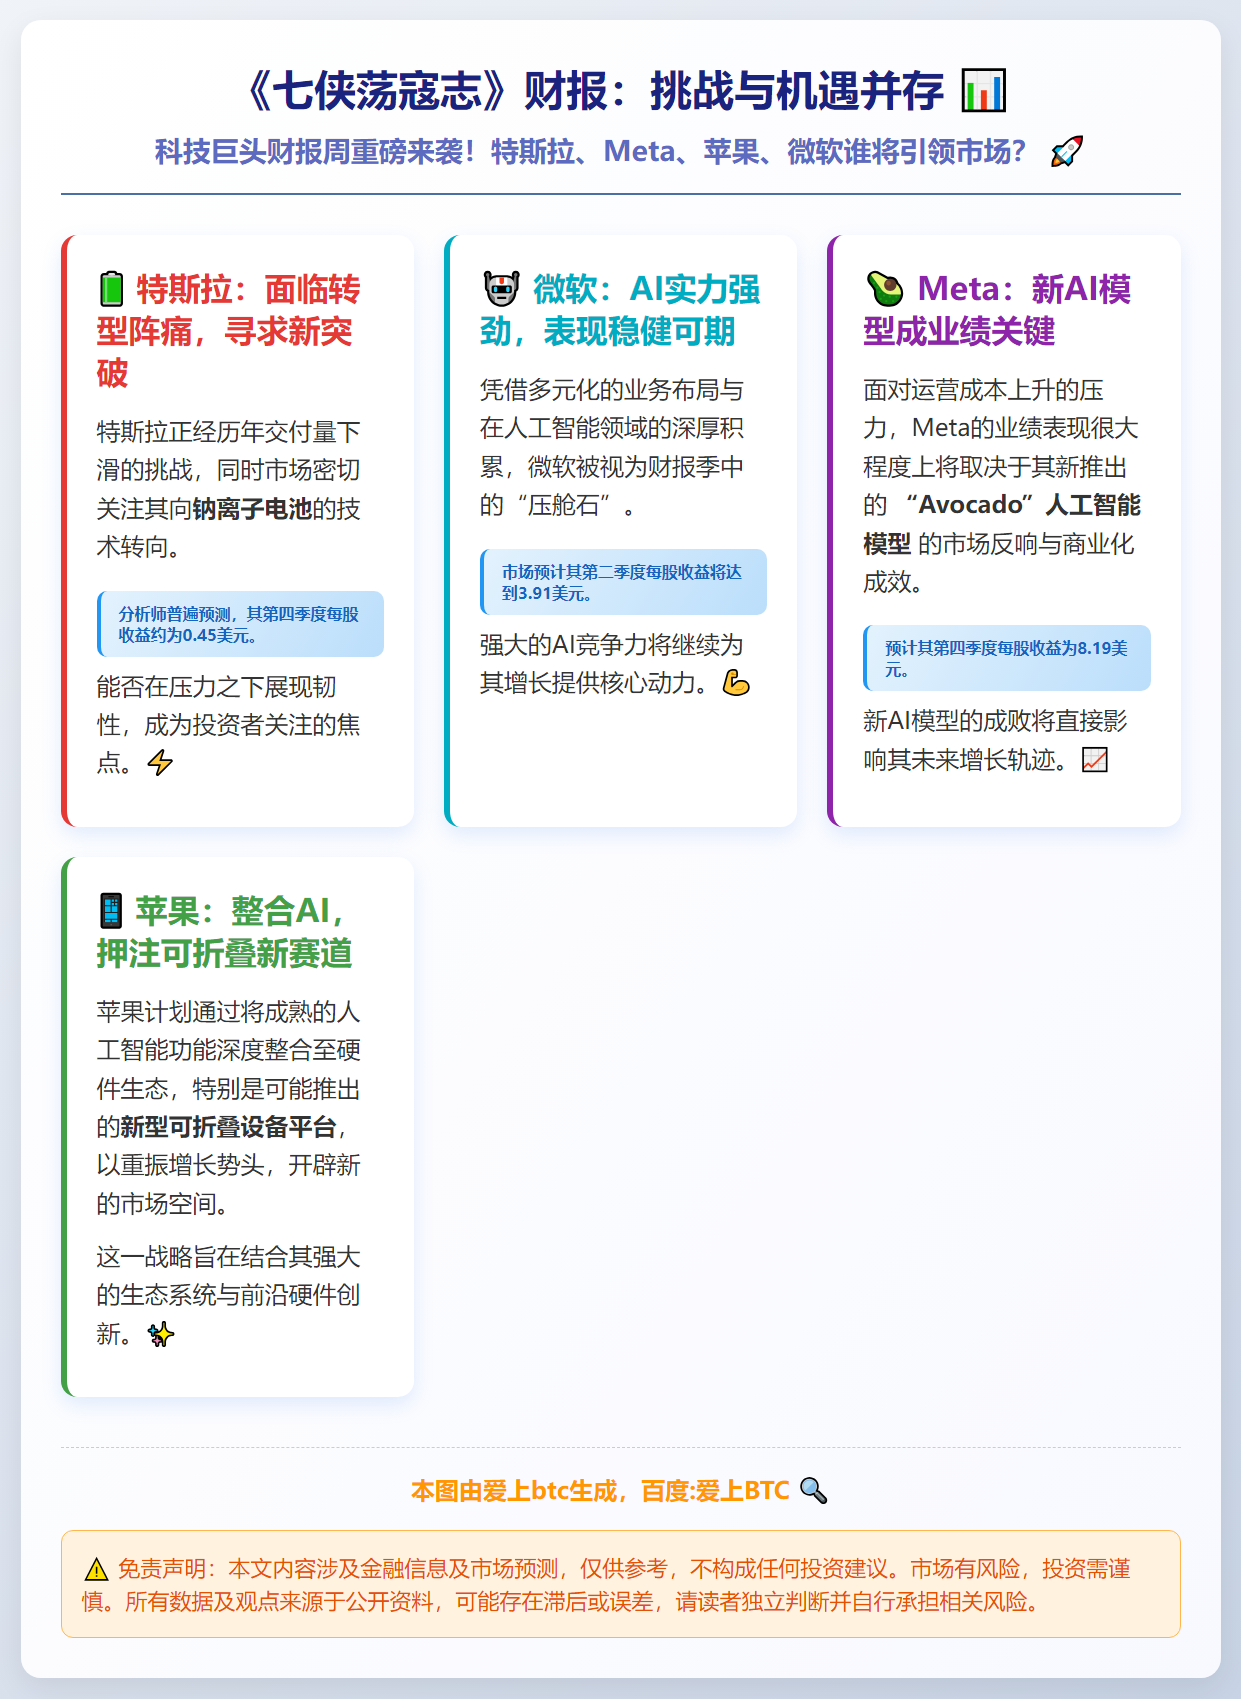Click the text 新AI模型的成败将直接影响

pyautogui.click(x=995, y=740)
